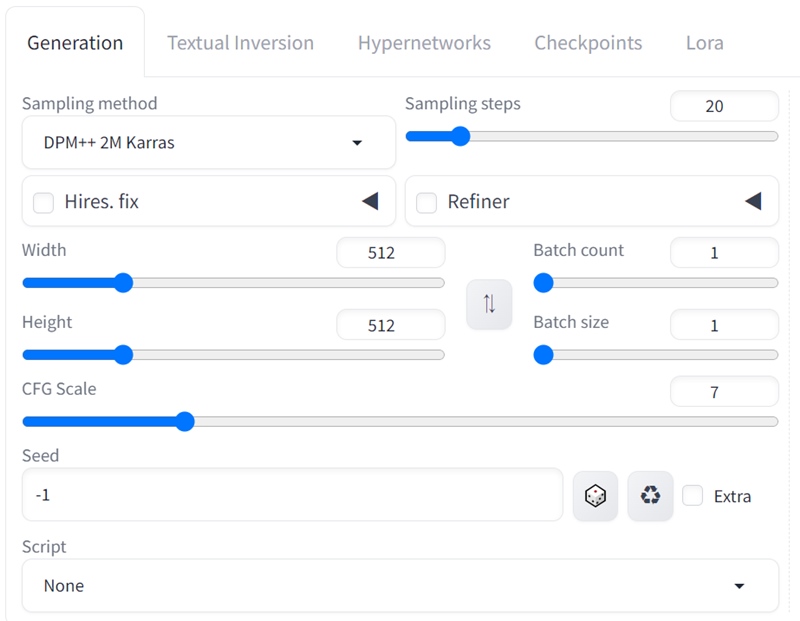Click the Height slider handle
Viewport: 800px width, 621px height.
(x=123, y=355)
